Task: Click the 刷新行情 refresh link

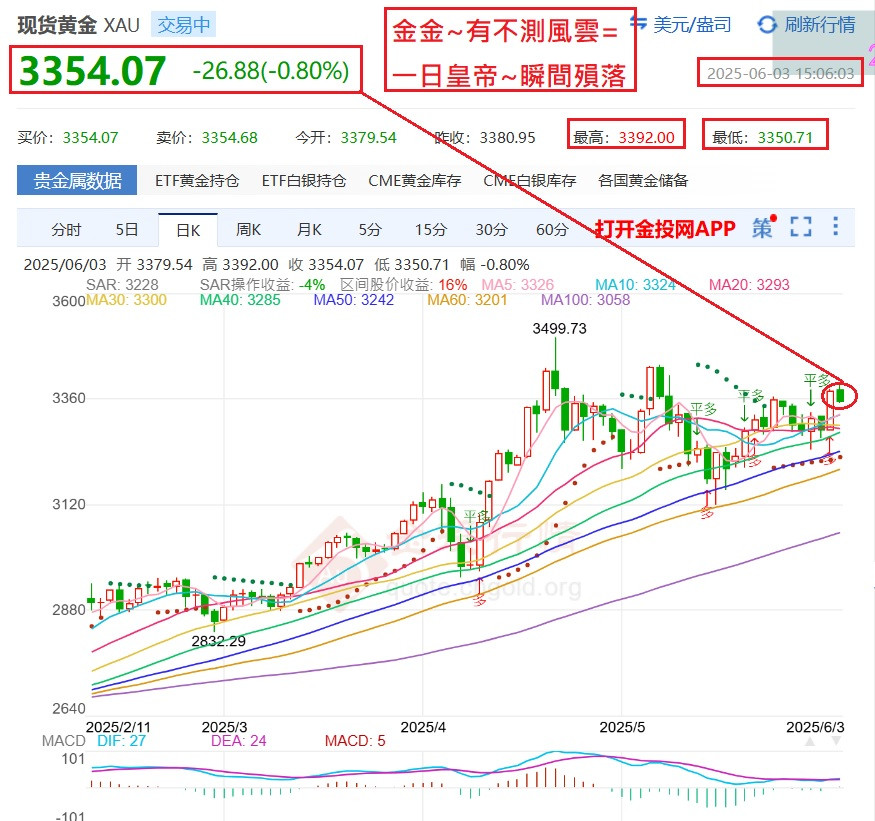Action: coord(820,25)
